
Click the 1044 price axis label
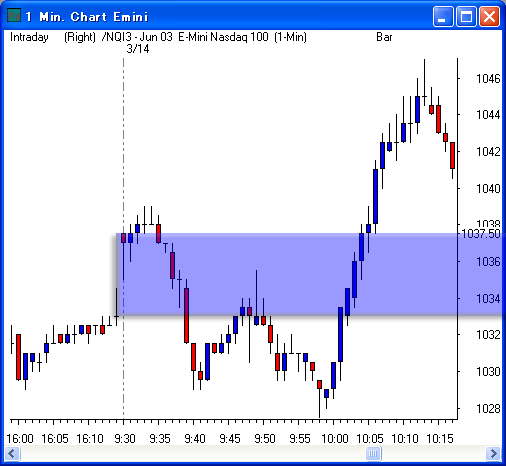(x=488, y=115)
